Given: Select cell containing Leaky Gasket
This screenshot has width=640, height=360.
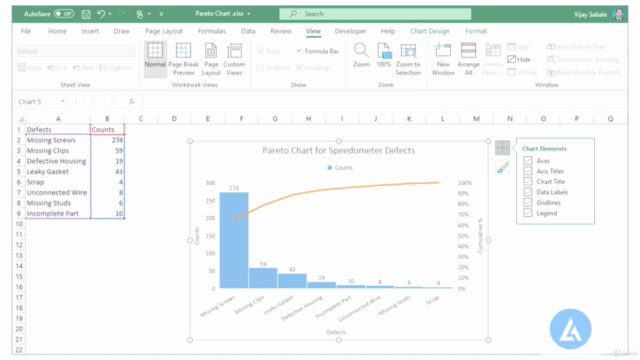Looking at the screenshot, I should 58,171.
